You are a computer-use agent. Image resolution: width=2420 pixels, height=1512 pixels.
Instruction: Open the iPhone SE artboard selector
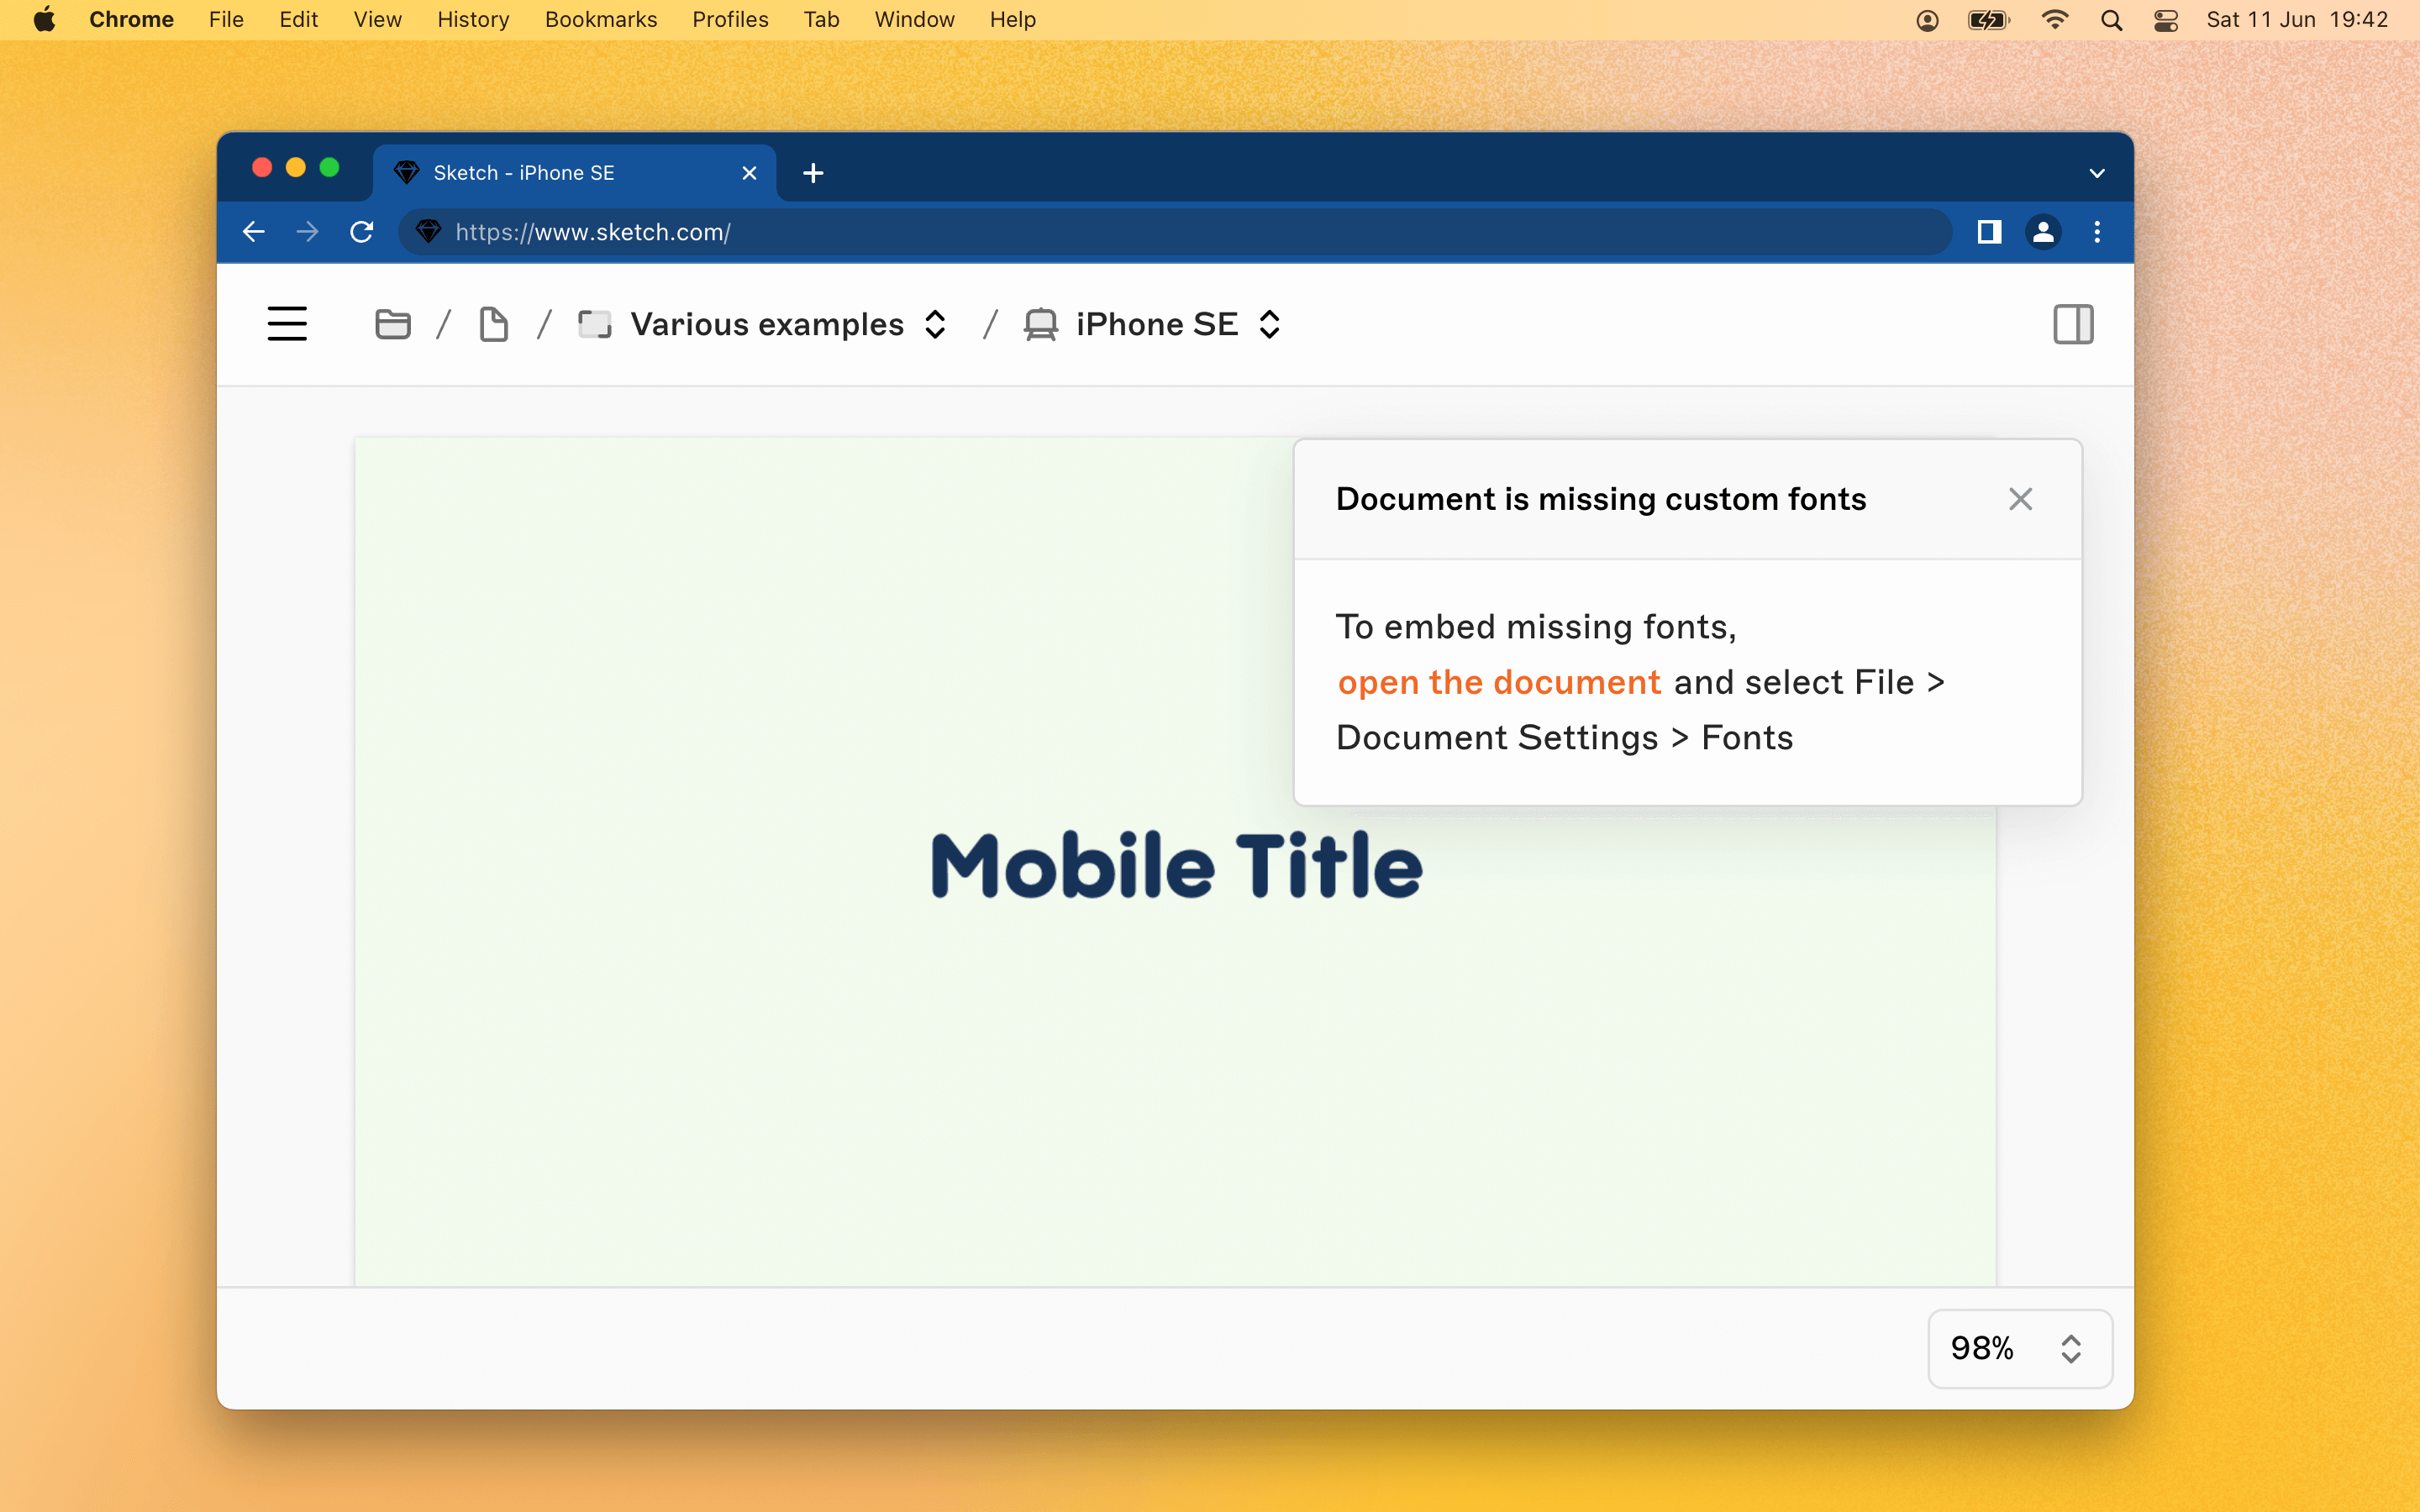tap(1269, 323)
